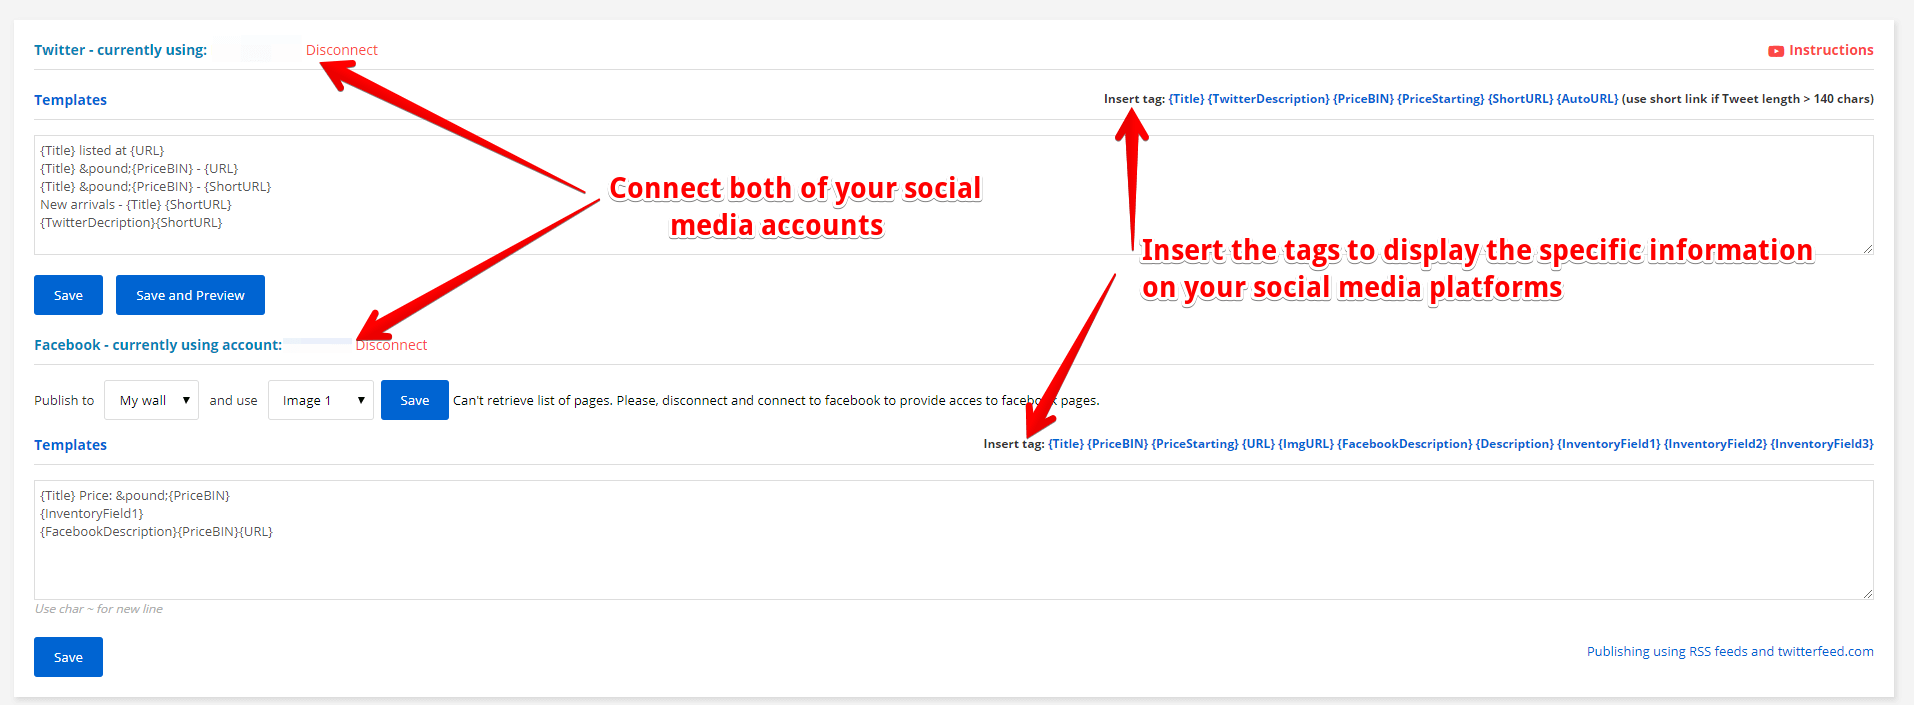Select the 'Facebook - currently using account:' heading
Image resolution: width=1914 pixels, height=705 pixels.
tap(158, 345)
